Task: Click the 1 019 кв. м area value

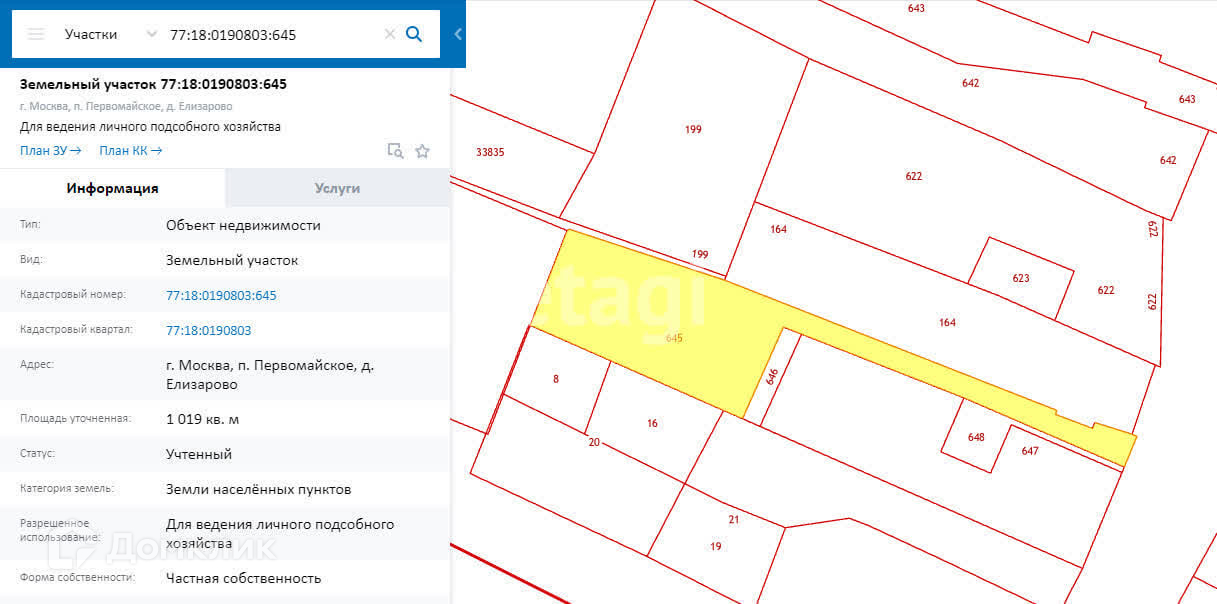Action: tap(202, 419)
